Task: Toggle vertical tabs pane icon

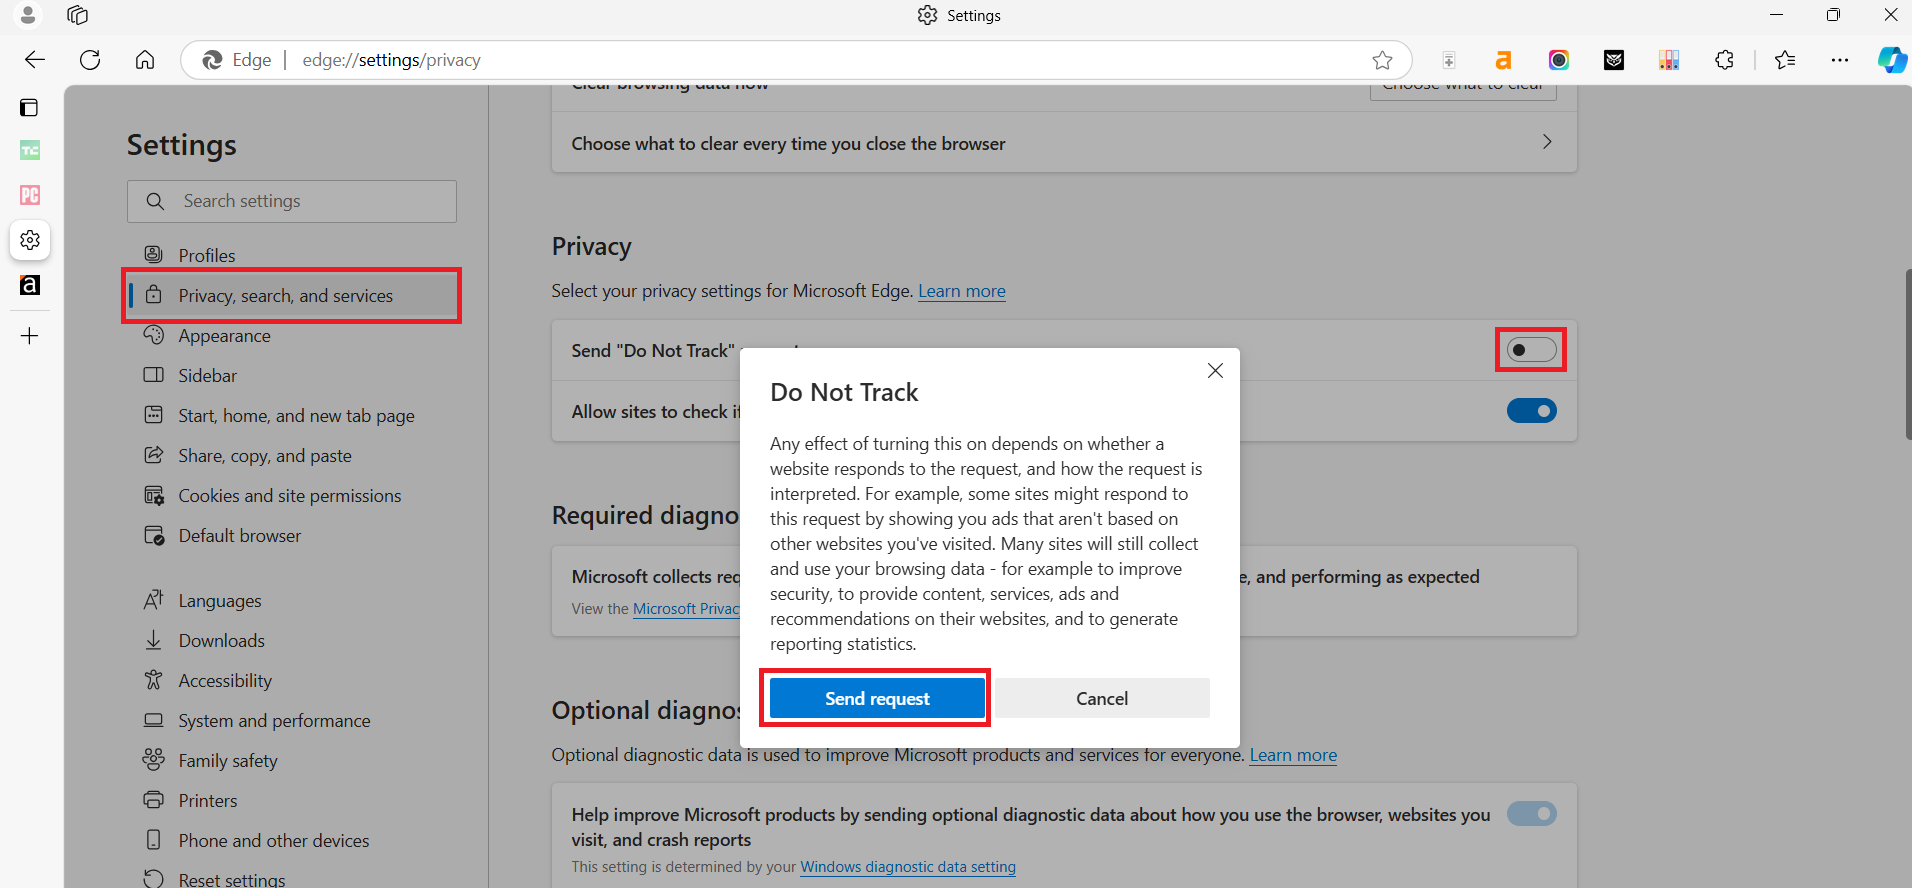Action: pos(30,107)
